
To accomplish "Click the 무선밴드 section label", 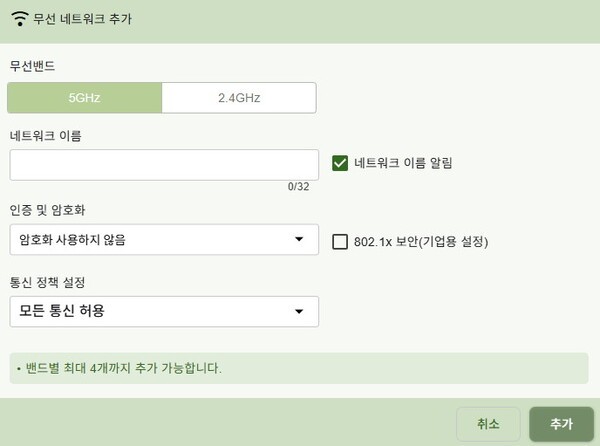I will [33, 65].
